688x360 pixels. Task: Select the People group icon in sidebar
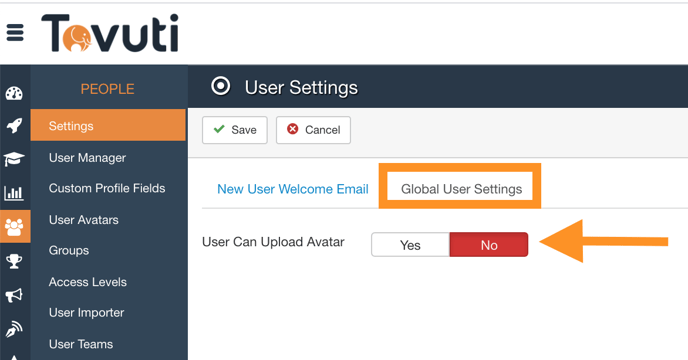[x=15, y=227]
